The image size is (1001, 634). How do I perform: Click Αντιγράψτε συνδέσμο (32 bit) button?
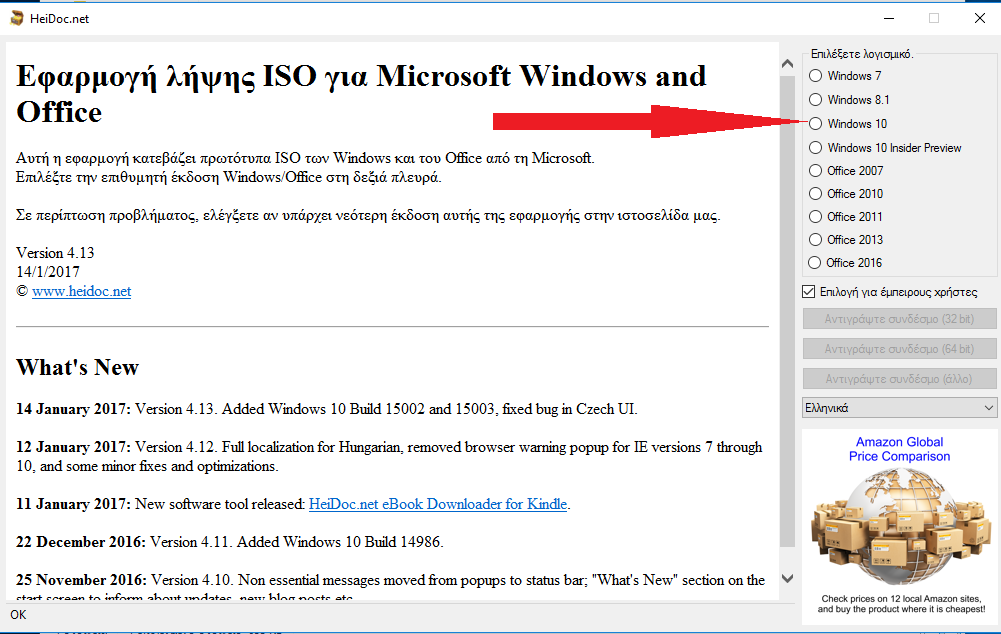coord(900,320)
